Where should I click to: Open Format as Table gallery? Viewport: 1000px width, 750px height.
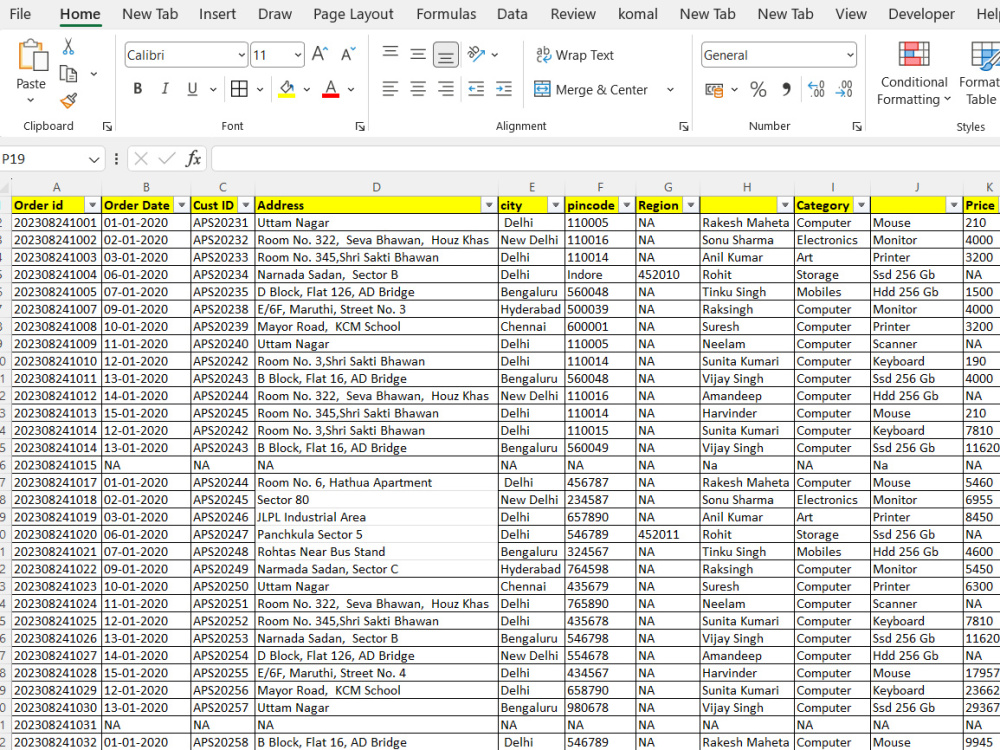(x=980, y=73)
